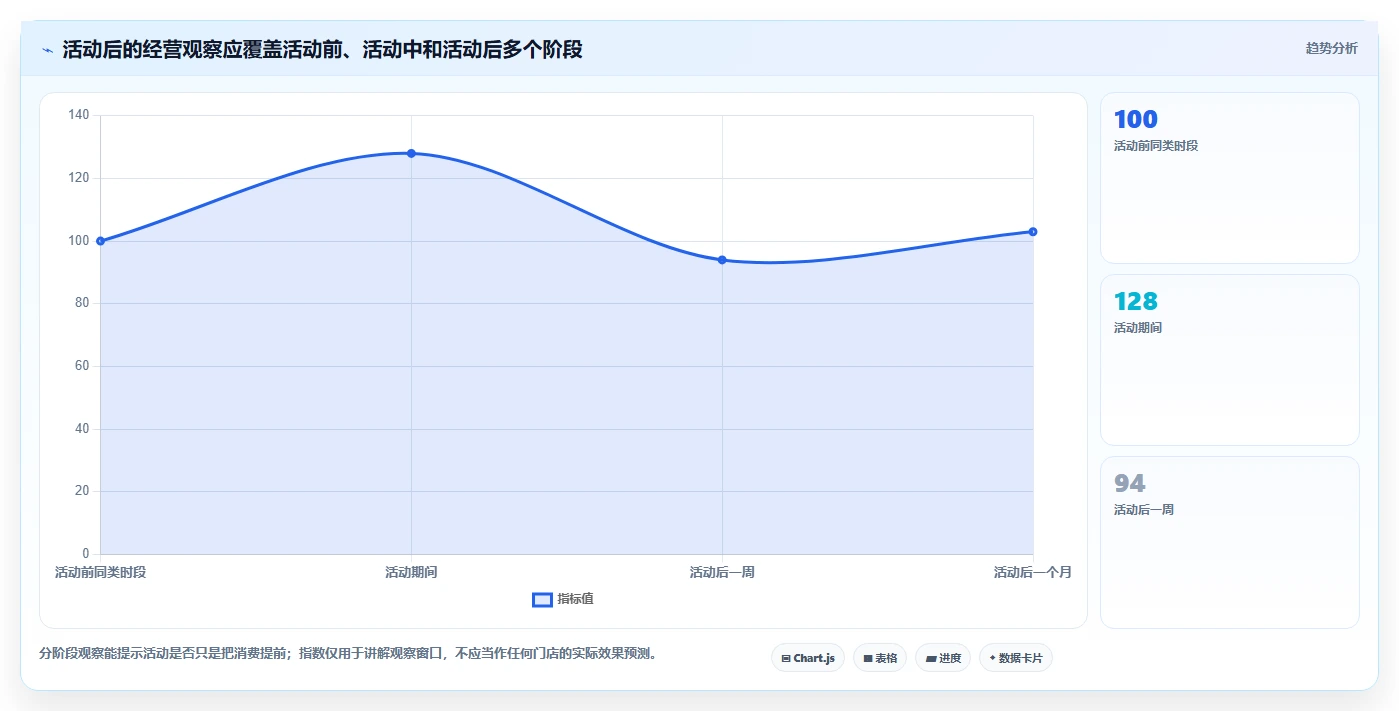This screenshot has height=711, width=1399.
Task: Click the data point for 活动后一个月
Action: 1033,232
